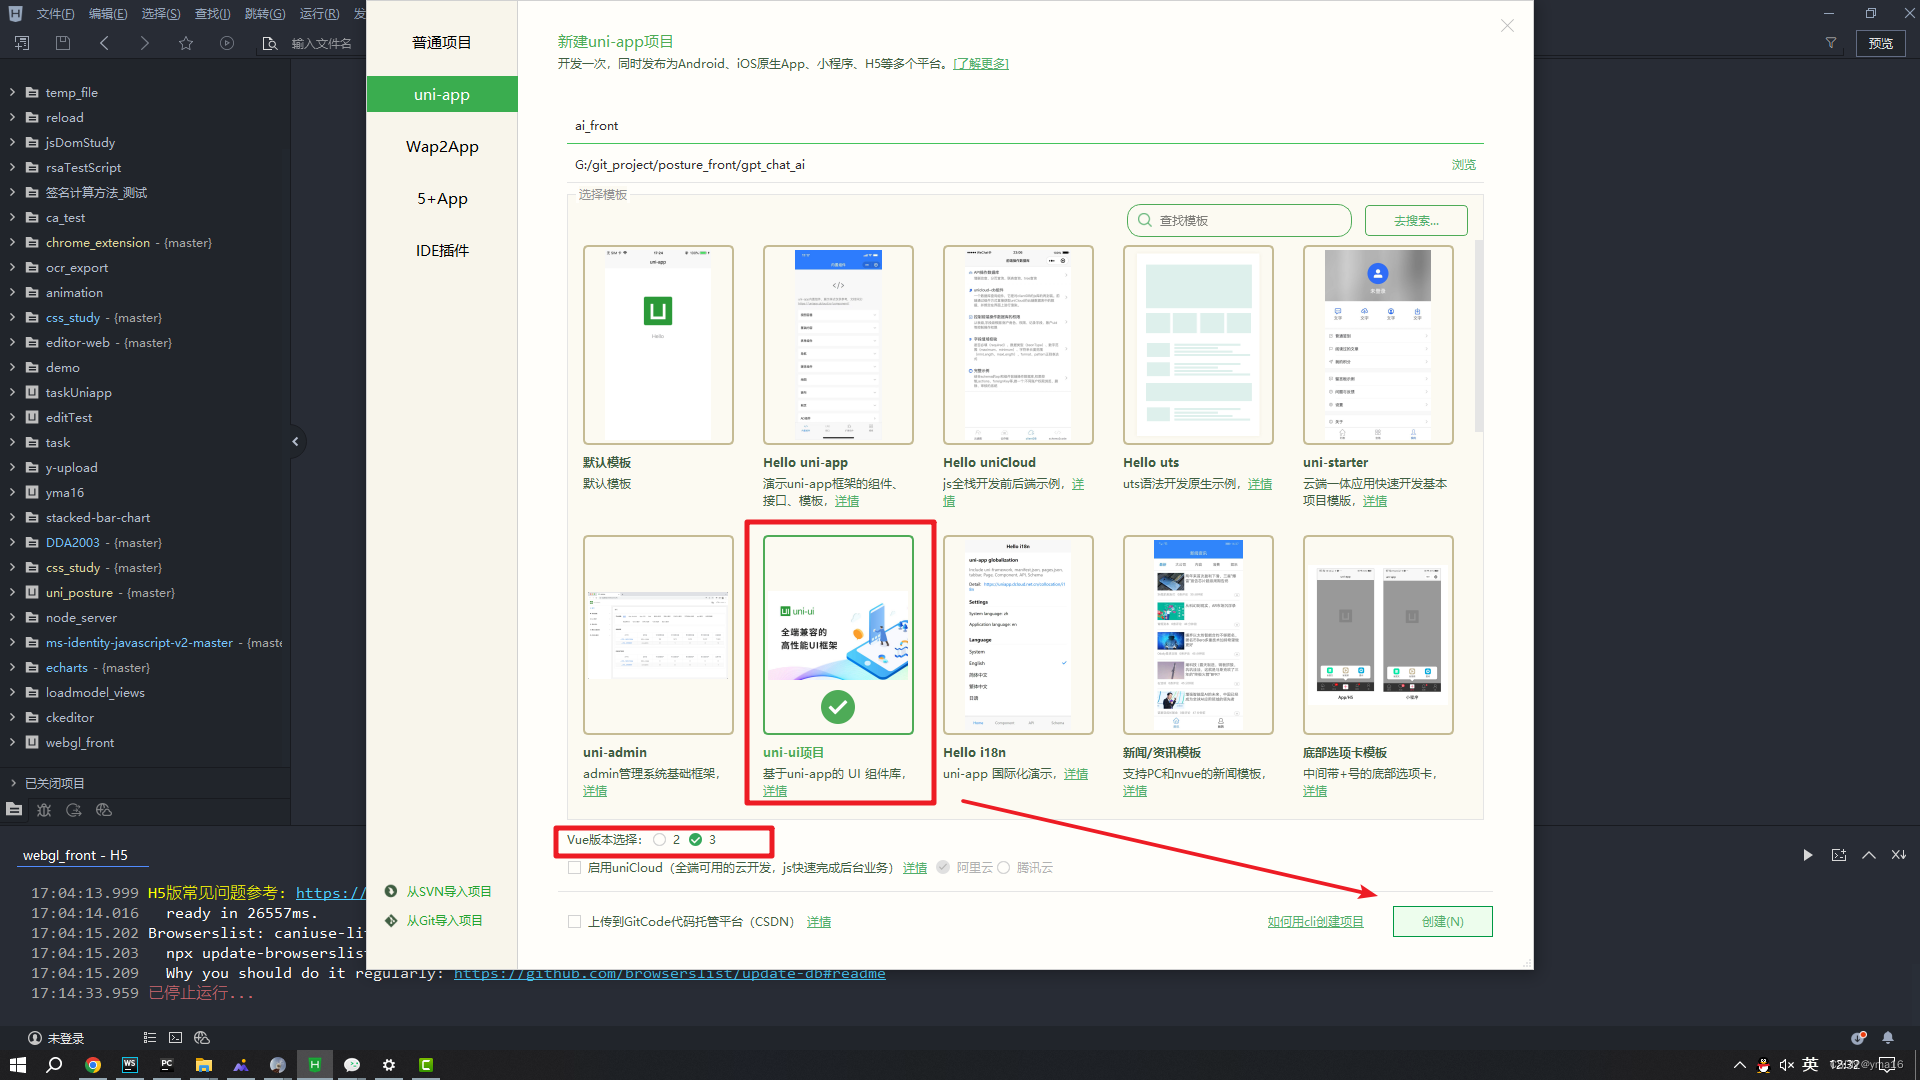The width and height of the screenshot is (1920, 1080).
Task: Select the uni-starter template thumbnail
Action: (1378, 344)
